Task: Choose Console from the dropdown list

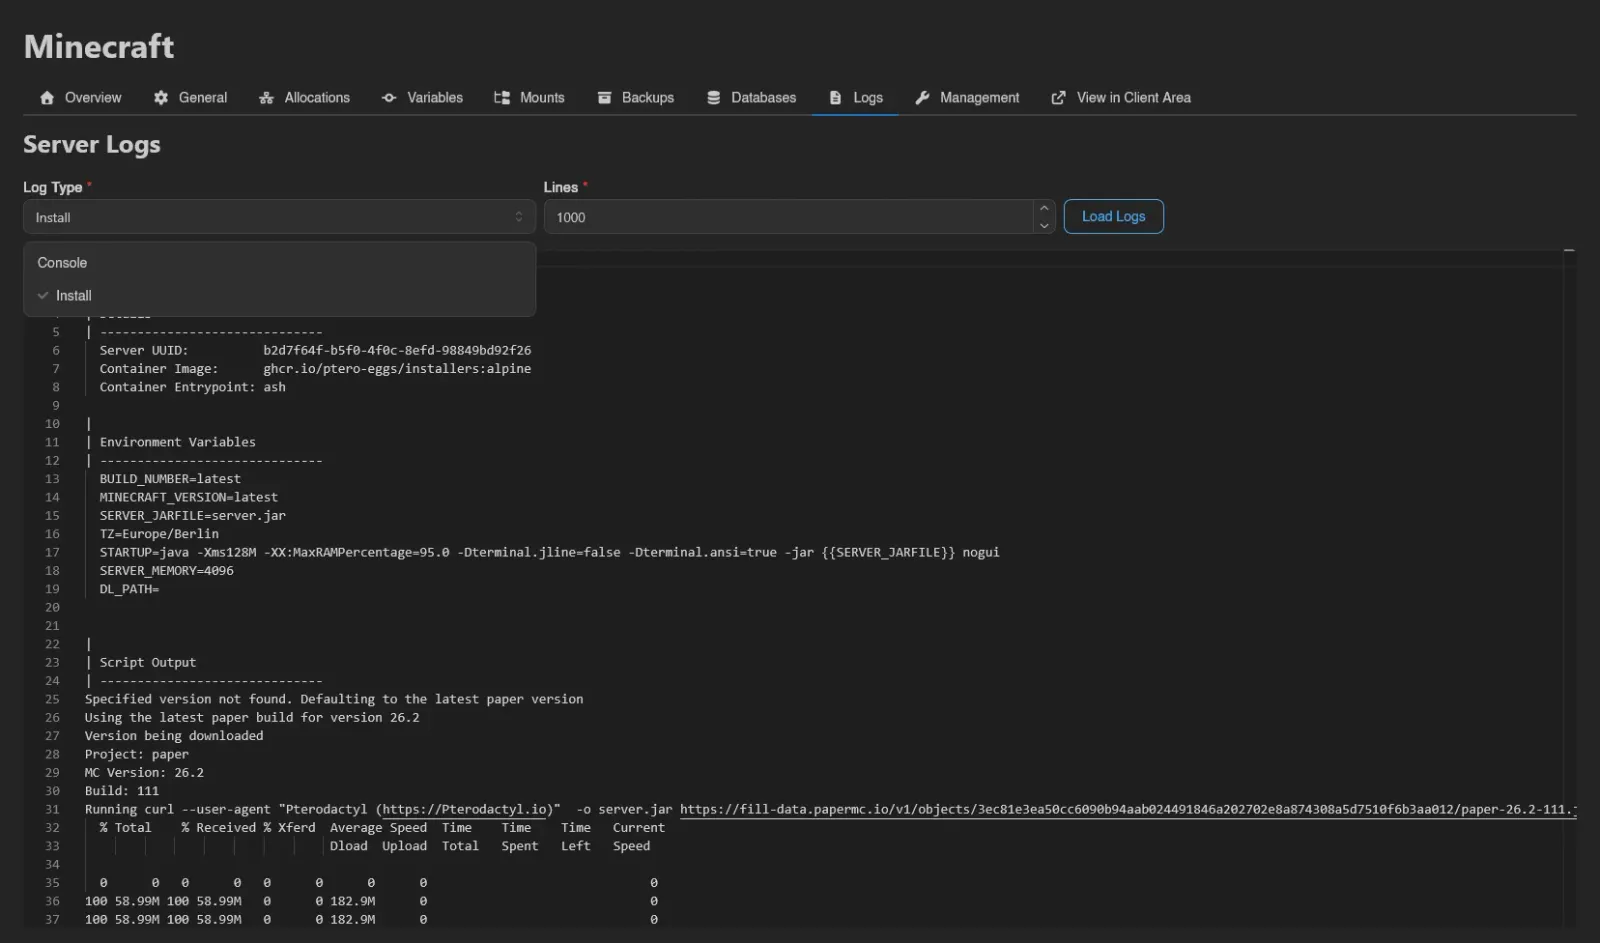Action: [x=279, y=263]
